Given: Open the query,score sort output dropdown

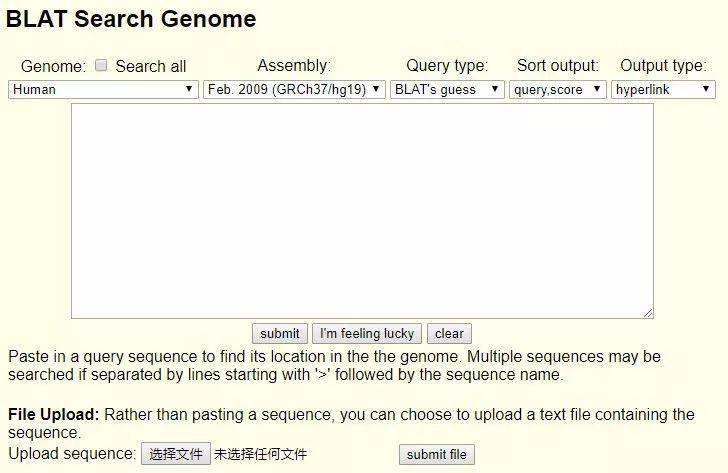Looking at the screenshot, I should 558,89.
